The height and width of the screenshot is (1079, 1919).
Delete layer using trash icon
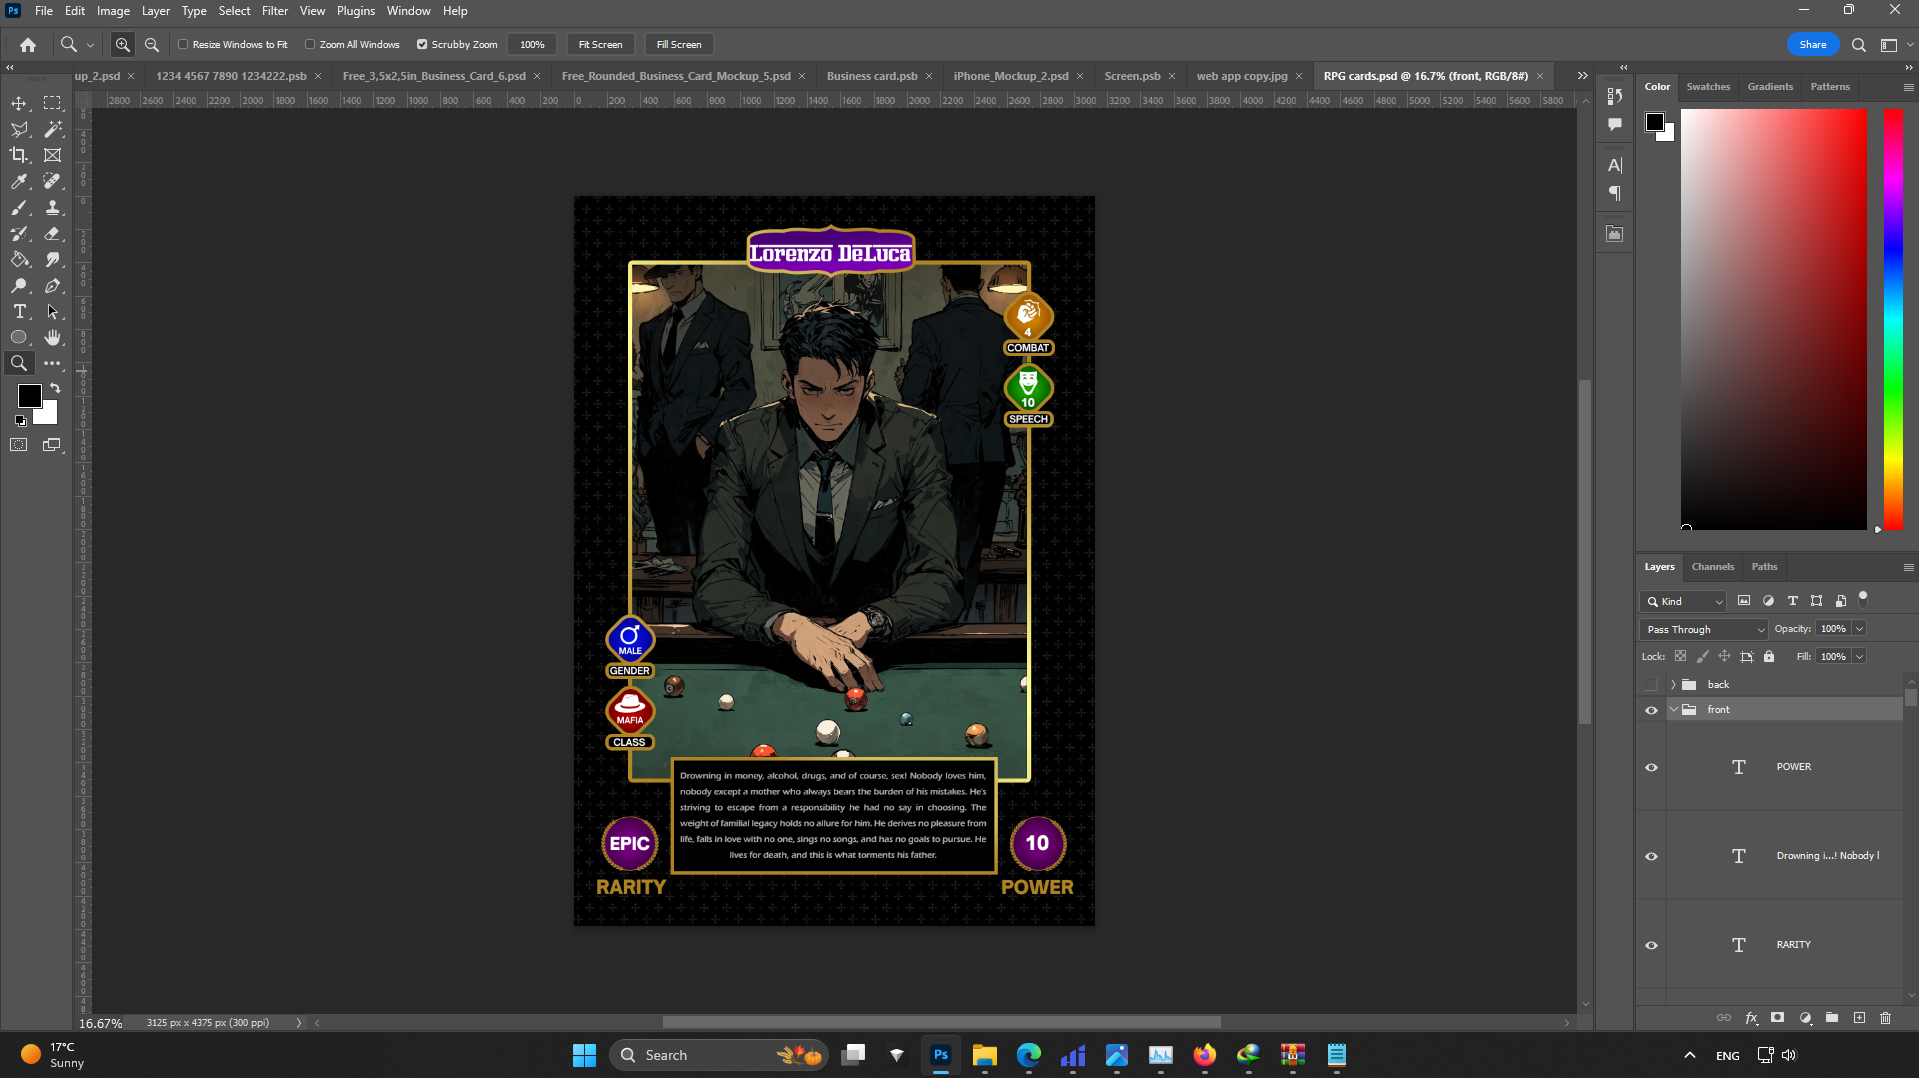point(1885,1018)
